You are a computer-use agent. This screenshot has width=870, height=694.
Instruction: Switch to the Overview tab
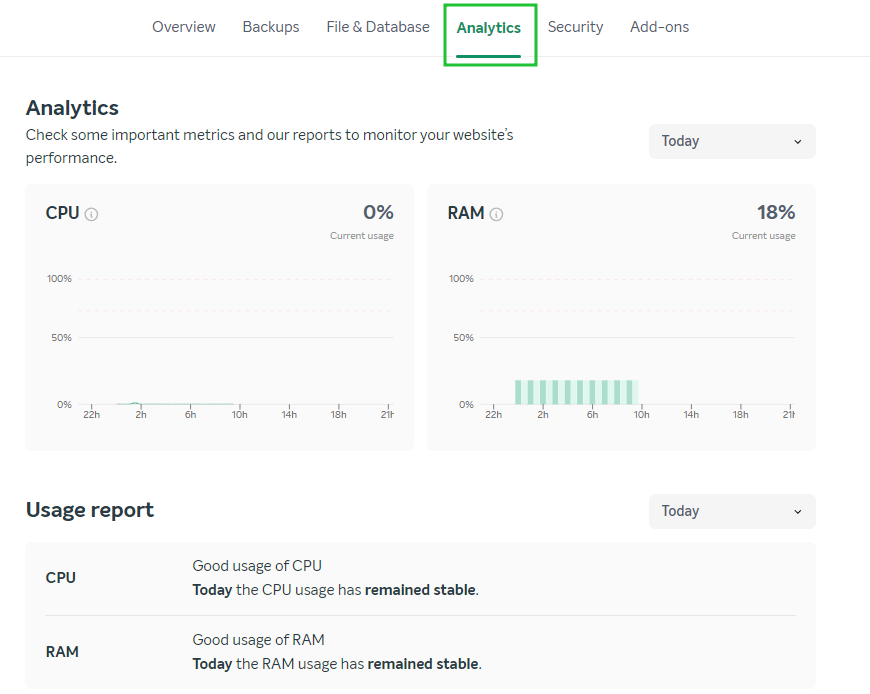[x=184, y=27]
